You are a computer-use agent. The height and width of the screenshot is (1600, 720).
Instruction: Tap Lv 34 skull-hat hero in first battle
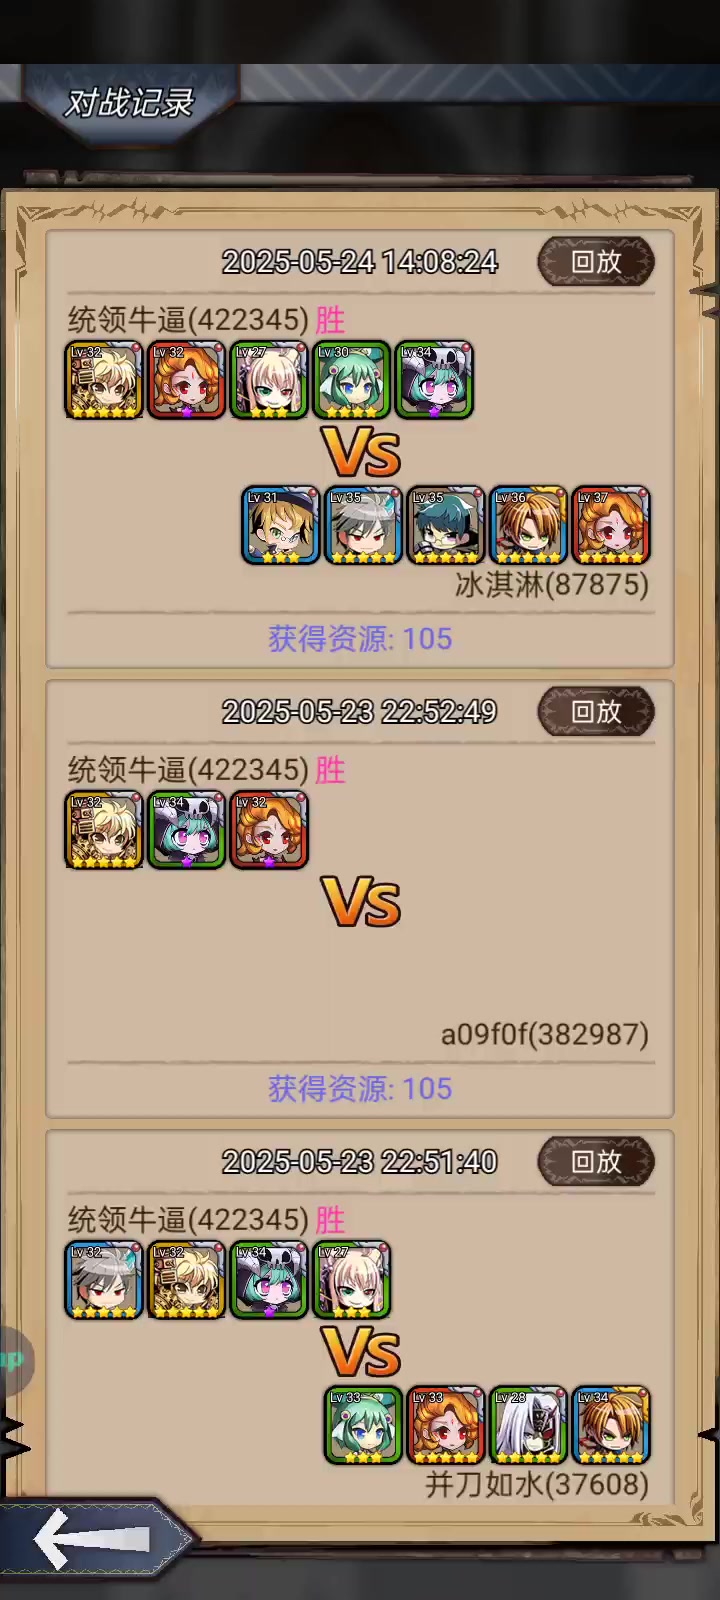tap(435, 380)
